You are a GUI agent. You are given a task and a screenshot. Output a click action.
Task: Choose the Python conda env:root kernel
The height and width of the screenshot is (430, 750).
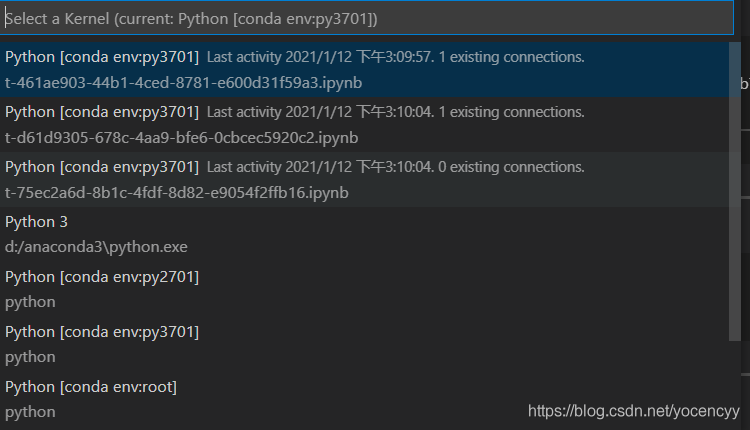[x=366, y=399]
